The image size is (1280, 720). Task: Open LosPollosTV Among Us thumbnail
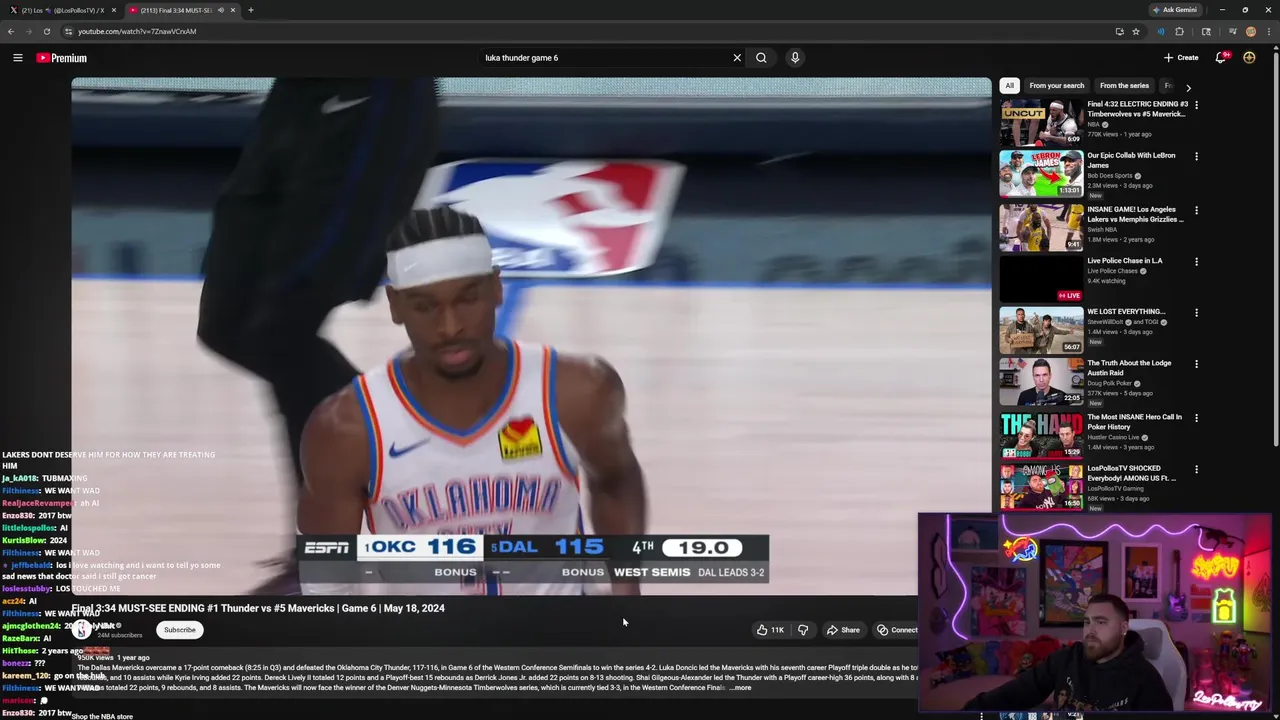pyautogui.click(x=1041, y=487)
